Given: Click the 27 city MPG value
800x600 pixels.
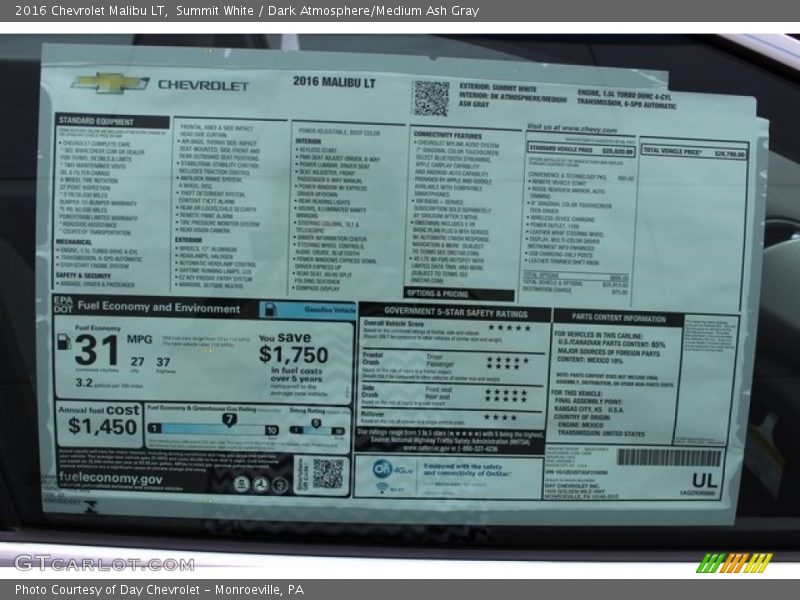Looking at the screenshot, I should click(137, 362).
